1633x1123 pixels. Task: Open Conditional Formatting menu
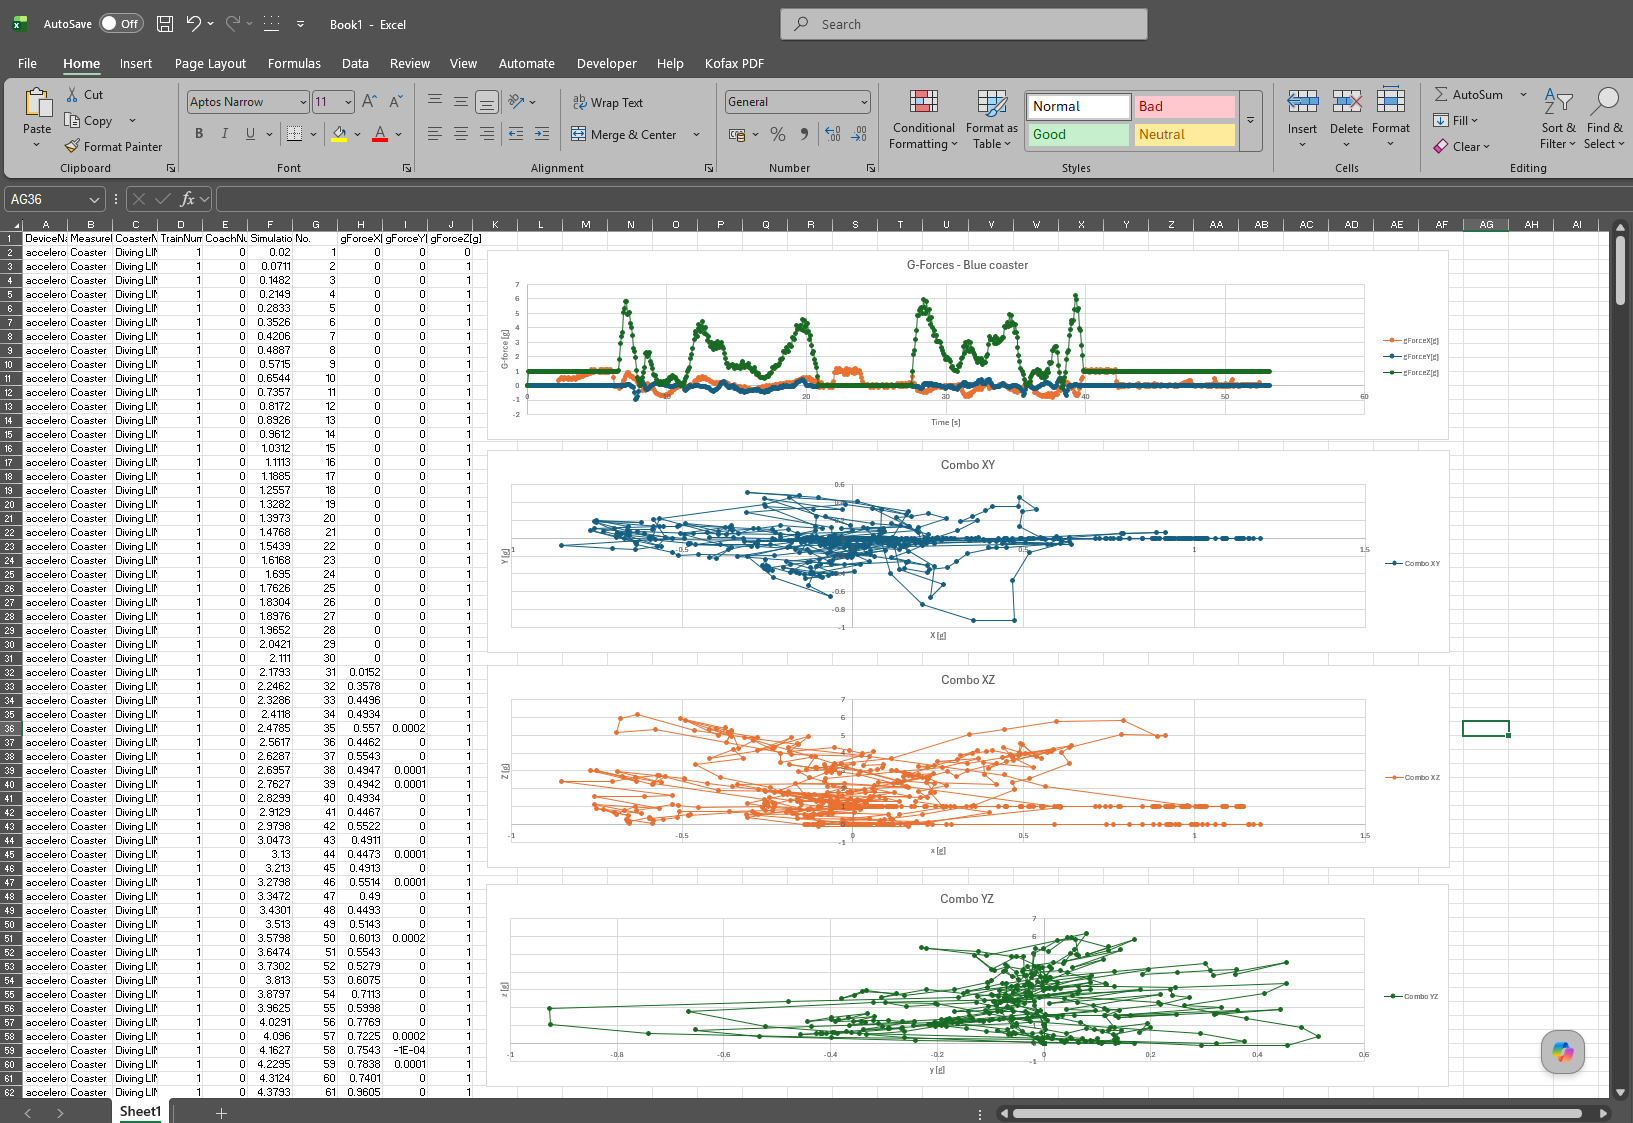[924, 119]
